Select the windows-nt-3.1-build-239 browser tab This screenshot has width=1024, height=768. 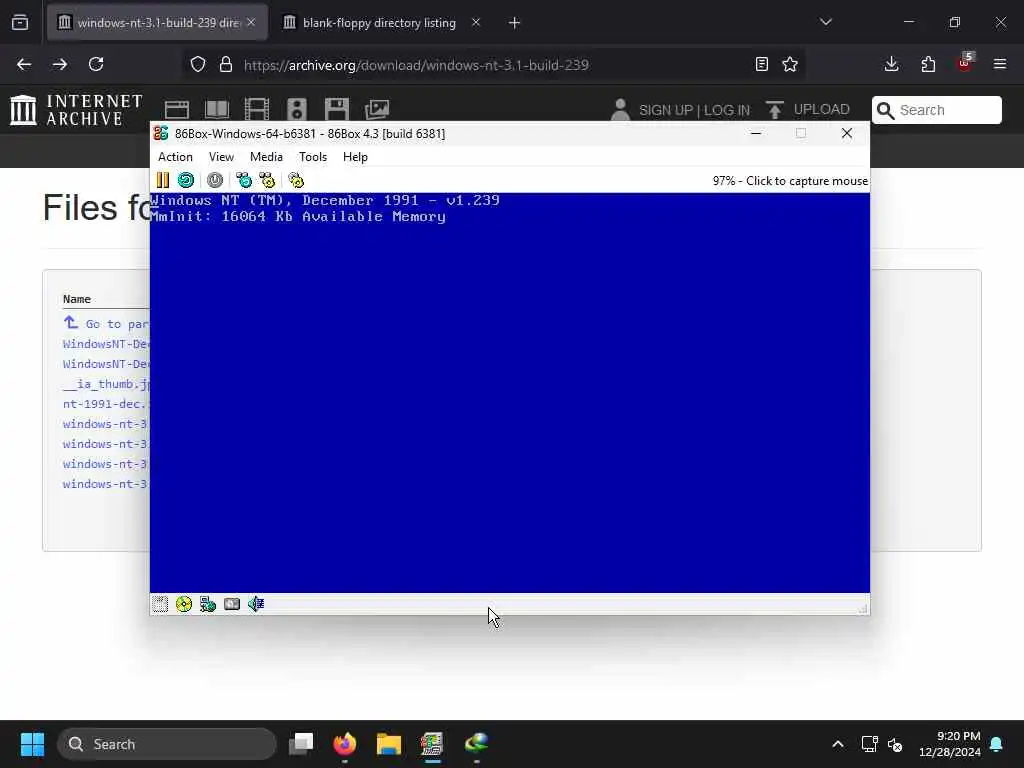(x=157, y=23)
